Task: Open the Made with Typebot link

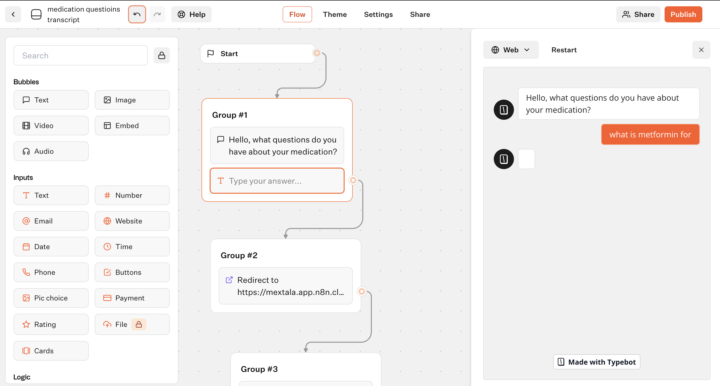Action: tap(596, 362)
